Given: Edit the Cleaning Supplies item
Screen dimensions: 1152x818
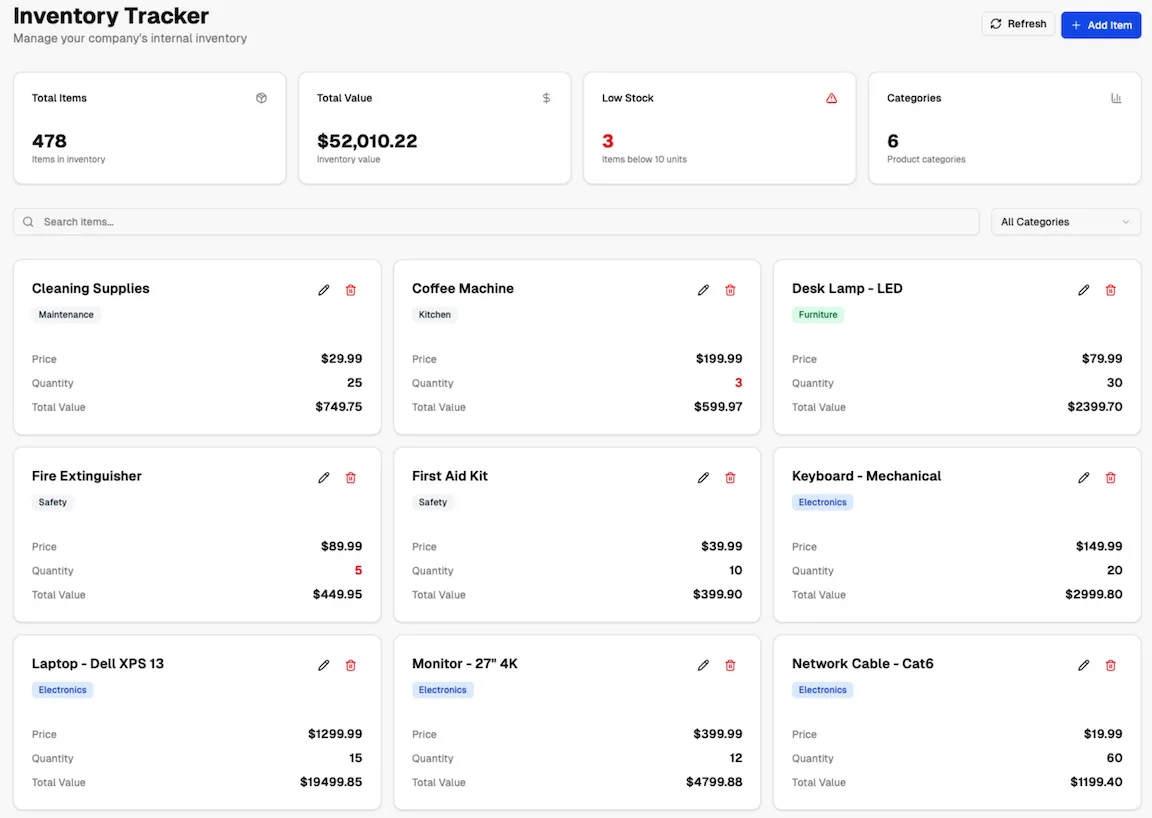Looking at the screenshot, I should (323, 290).
